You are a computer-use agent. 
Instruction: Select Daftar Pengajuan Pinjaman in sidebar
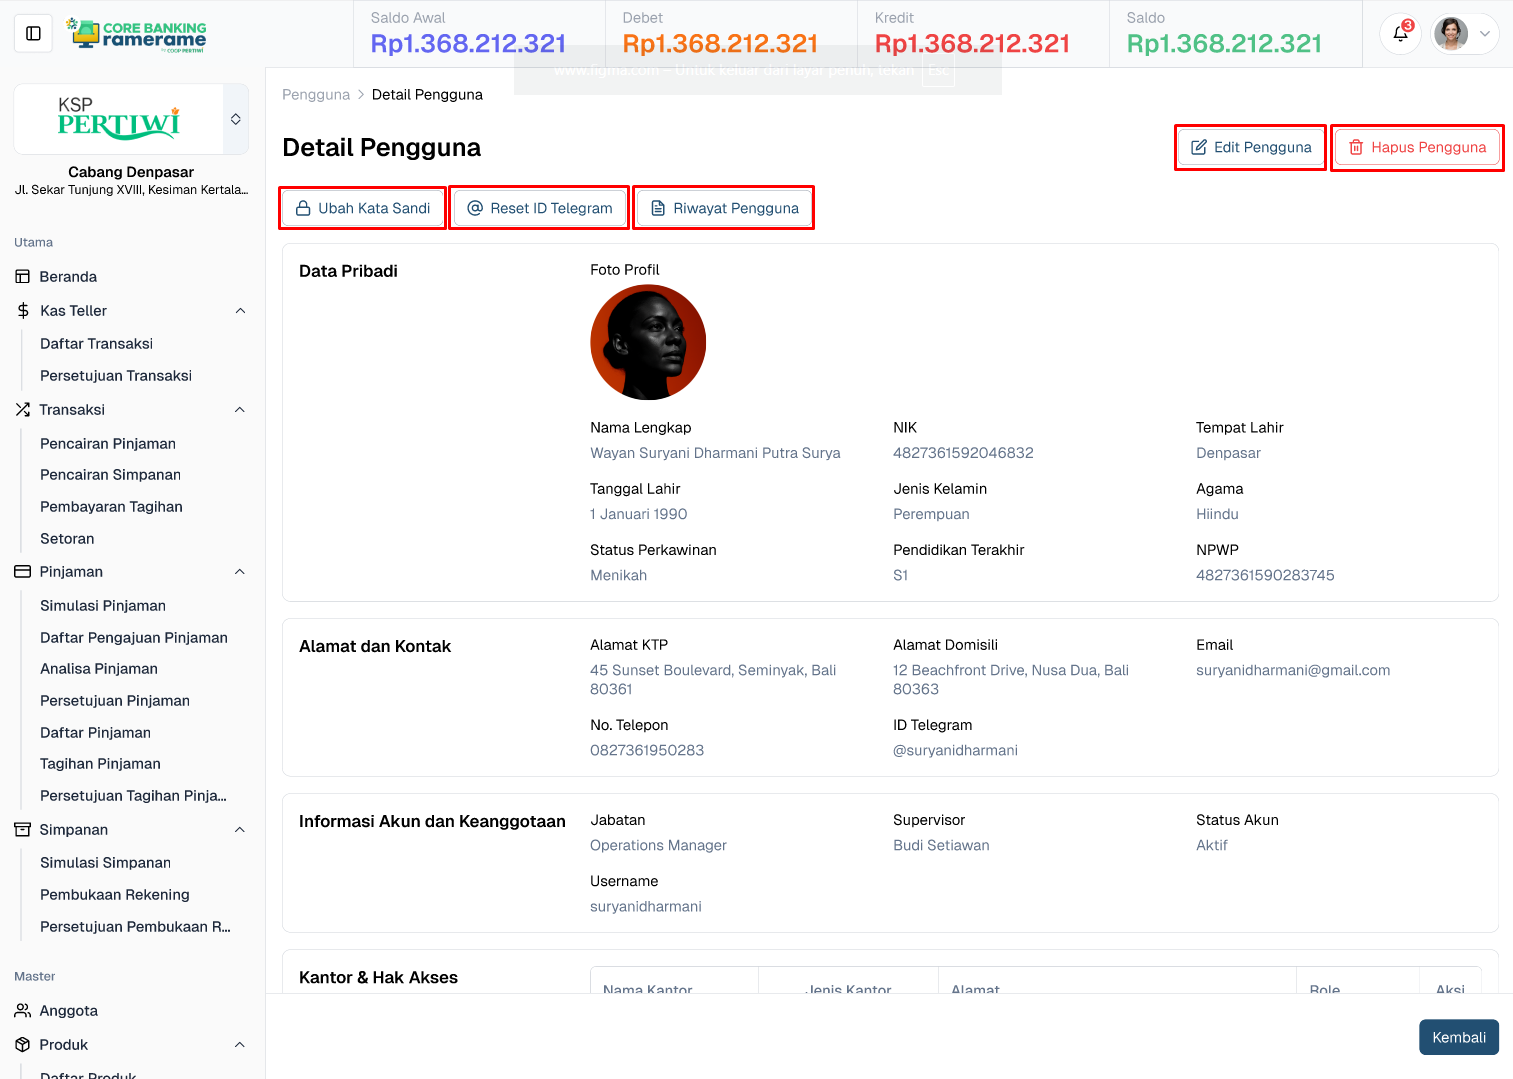coord(133,637)
